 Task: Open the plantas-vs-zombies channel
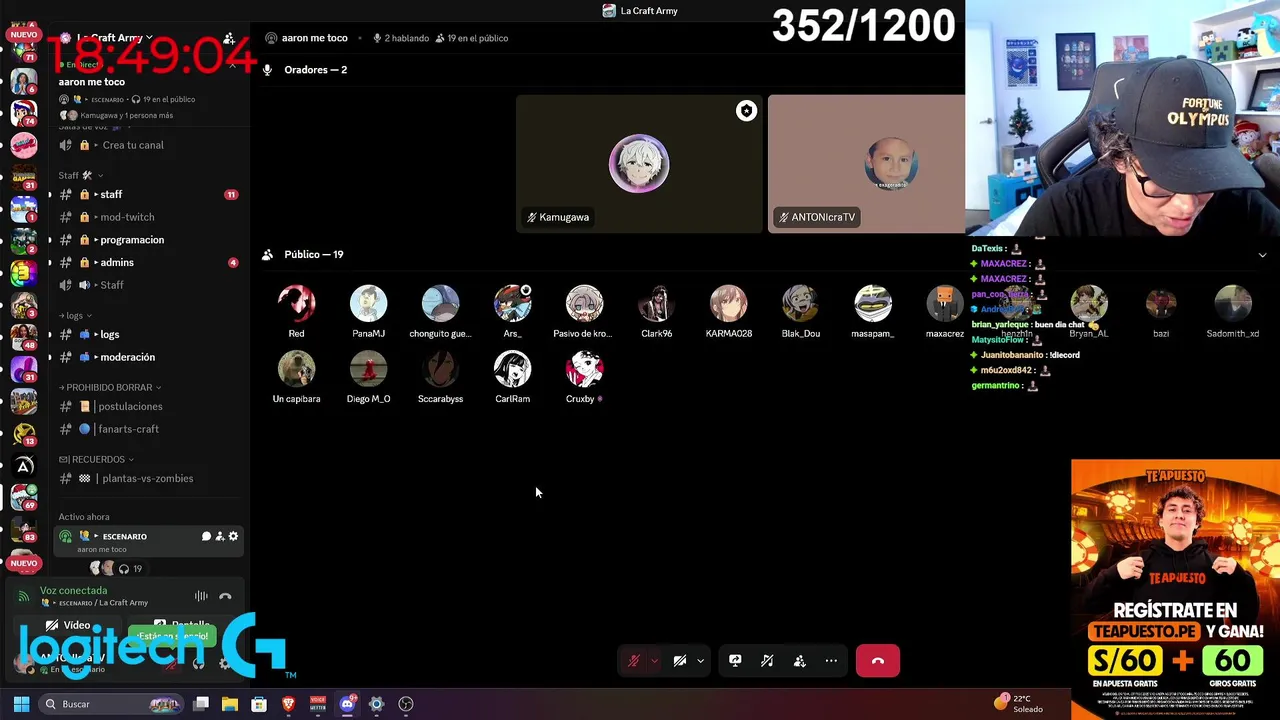[148, 478]
